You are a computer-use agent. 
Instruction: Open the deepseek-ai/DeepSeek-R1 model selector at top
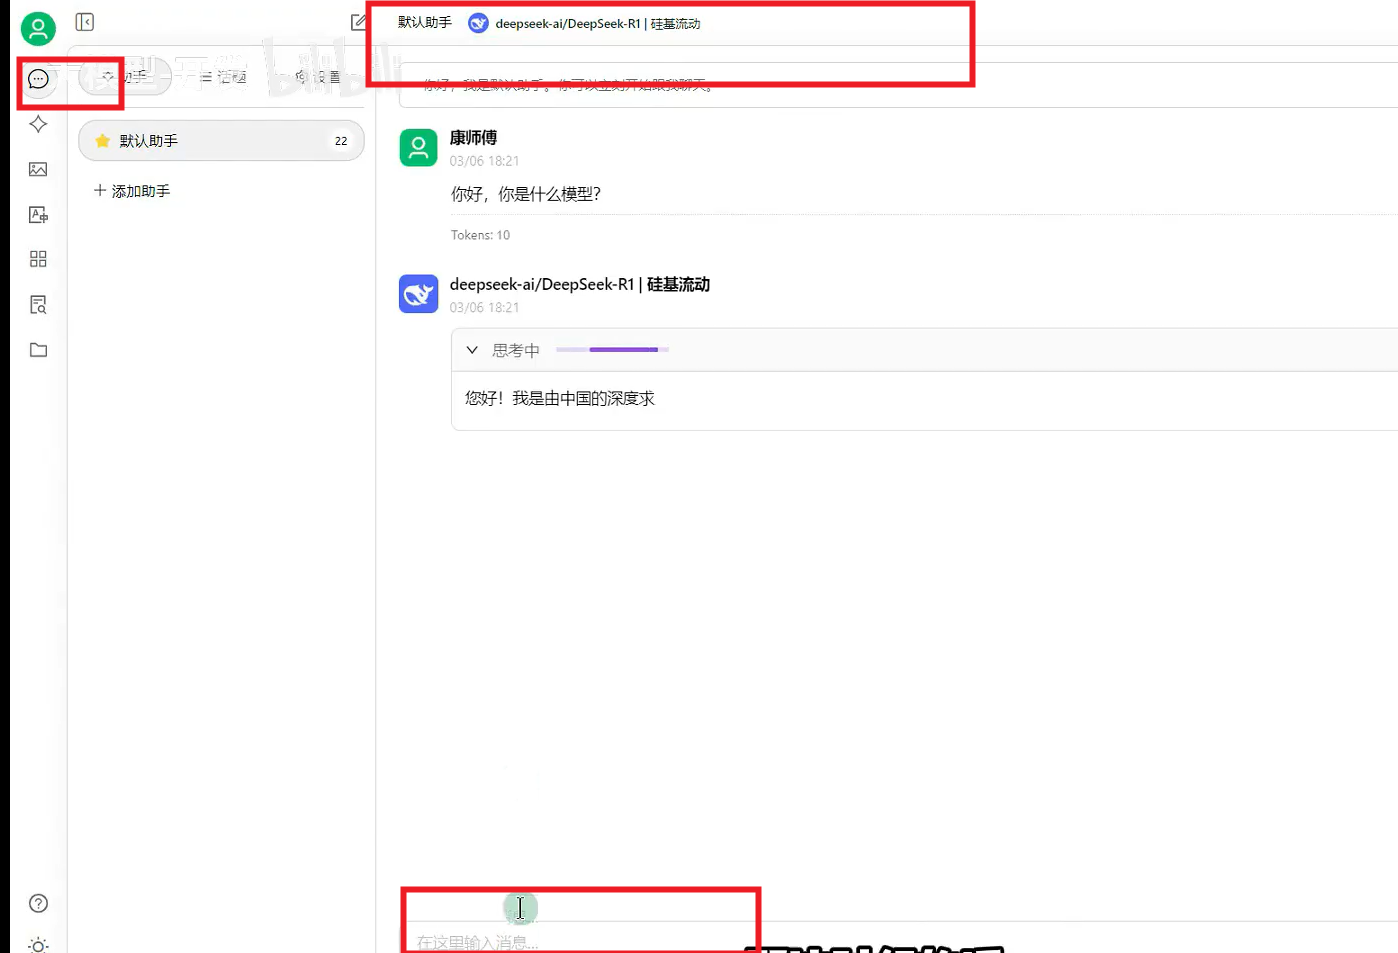tap(585, 23)
